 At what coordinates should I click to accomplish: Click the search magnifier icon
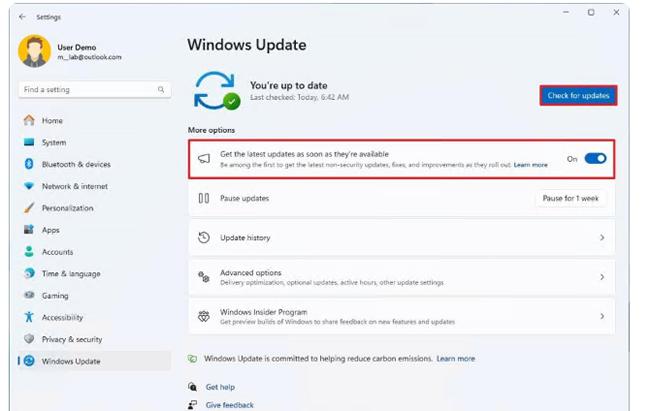pyautogui.click(x=161, y=90)
